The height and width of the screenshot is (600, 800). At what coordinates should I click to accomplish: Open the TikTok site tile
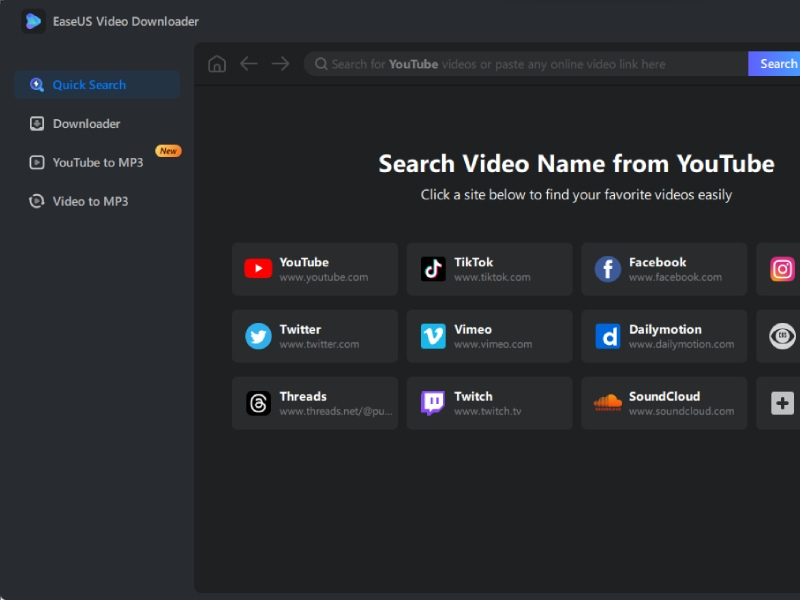pyautogui.click(x=489, y=269)
